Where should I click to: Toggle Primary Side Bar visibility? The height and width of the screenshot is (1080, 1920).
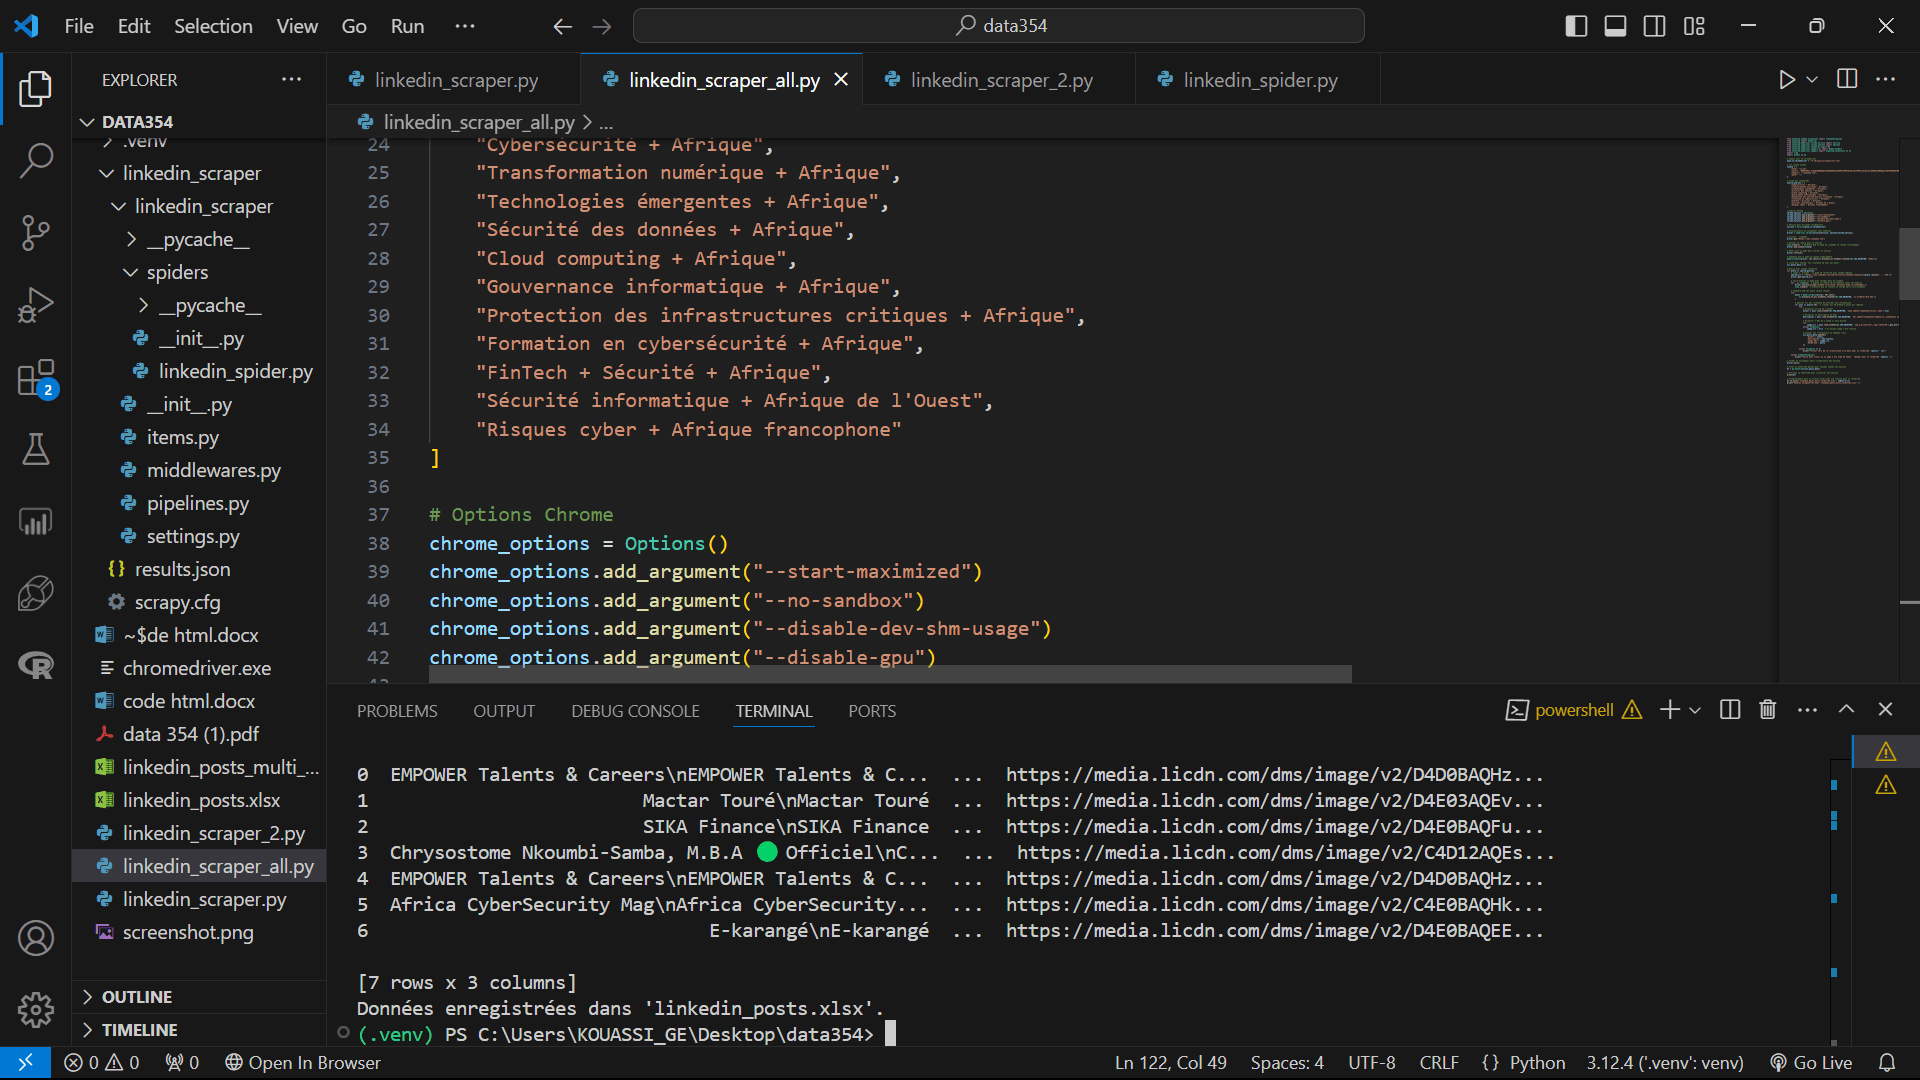tap(1576, 26)
